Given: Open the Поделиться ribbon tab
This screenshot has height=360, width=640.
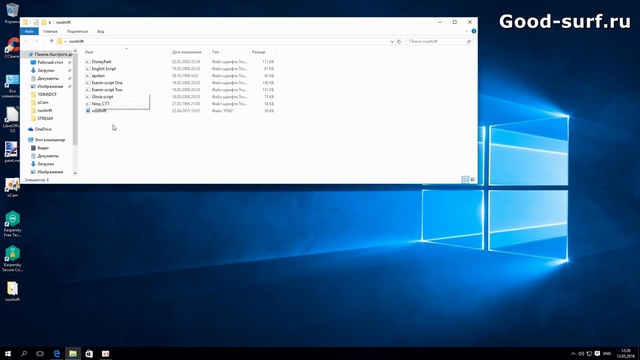Looking at the screenshot, I should [x=77, y=31].
